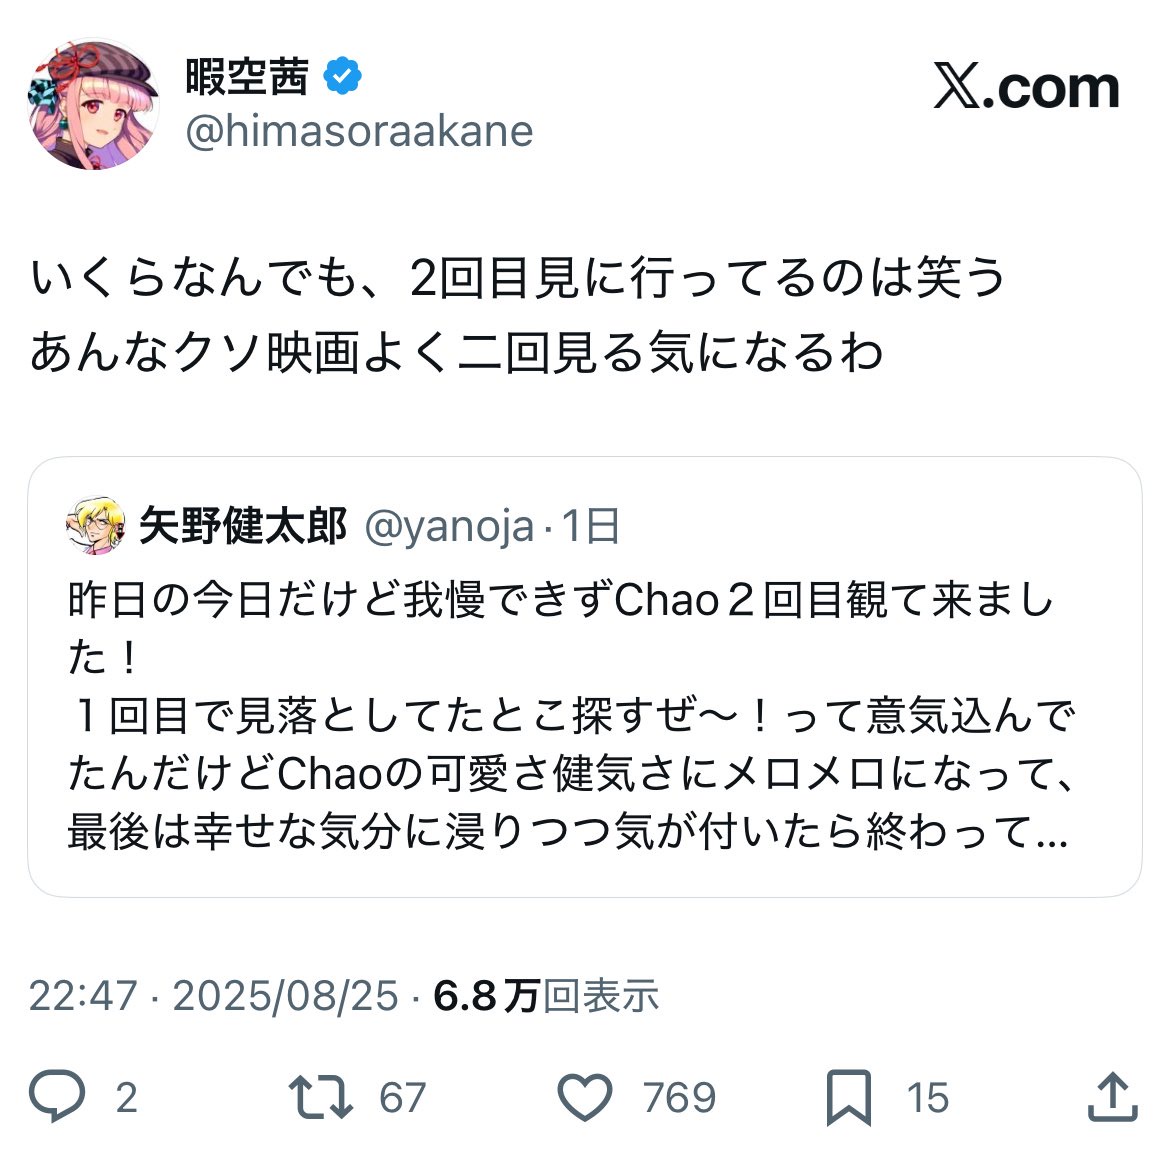View the 6.8万回表示 view count details
This screenshot has width=1170, height=1168.
[546, 996]
